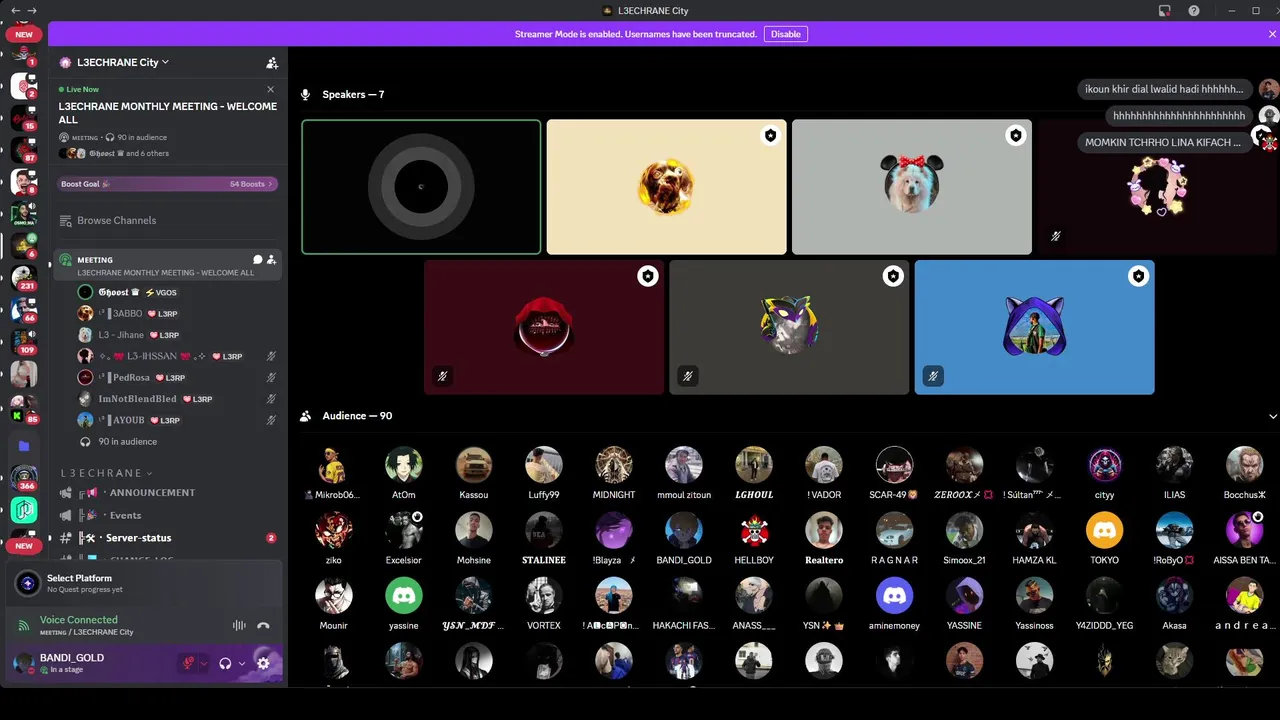Image resolution: width=1280 pixels, height=720 pixels.
Task: Click moderator badge on dark red speaker tile
Action: pyautogui.click(x=648, y=276)
